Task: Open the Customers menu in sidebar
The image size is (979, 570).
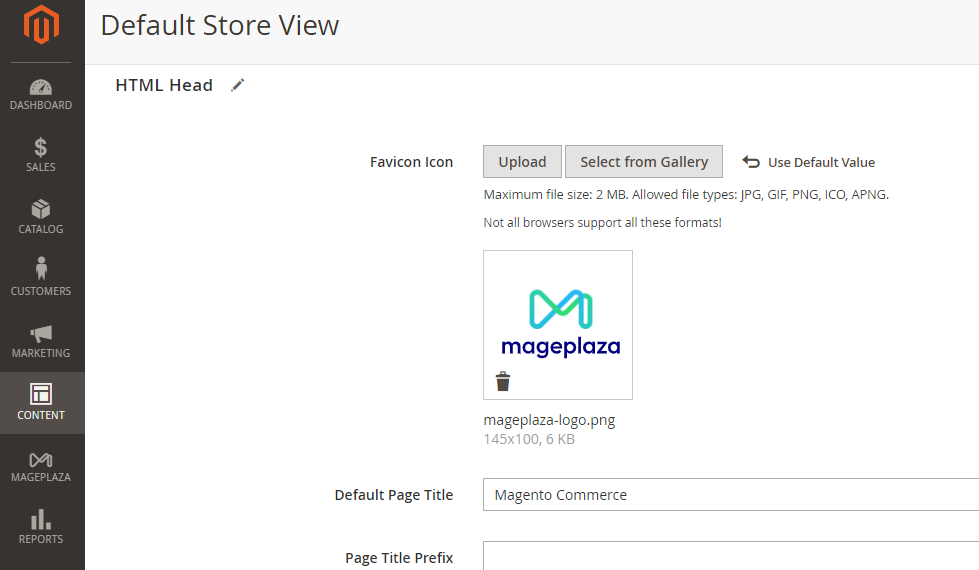Action: tap(41, 278)
